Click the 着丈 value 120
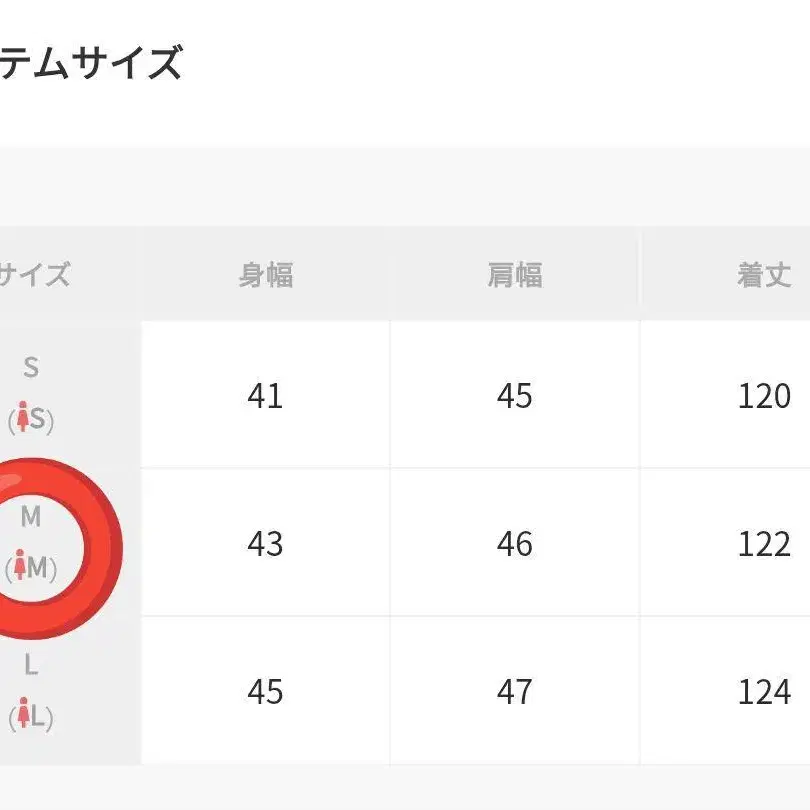This screenshot has height=810, width=810. [764, 396]
